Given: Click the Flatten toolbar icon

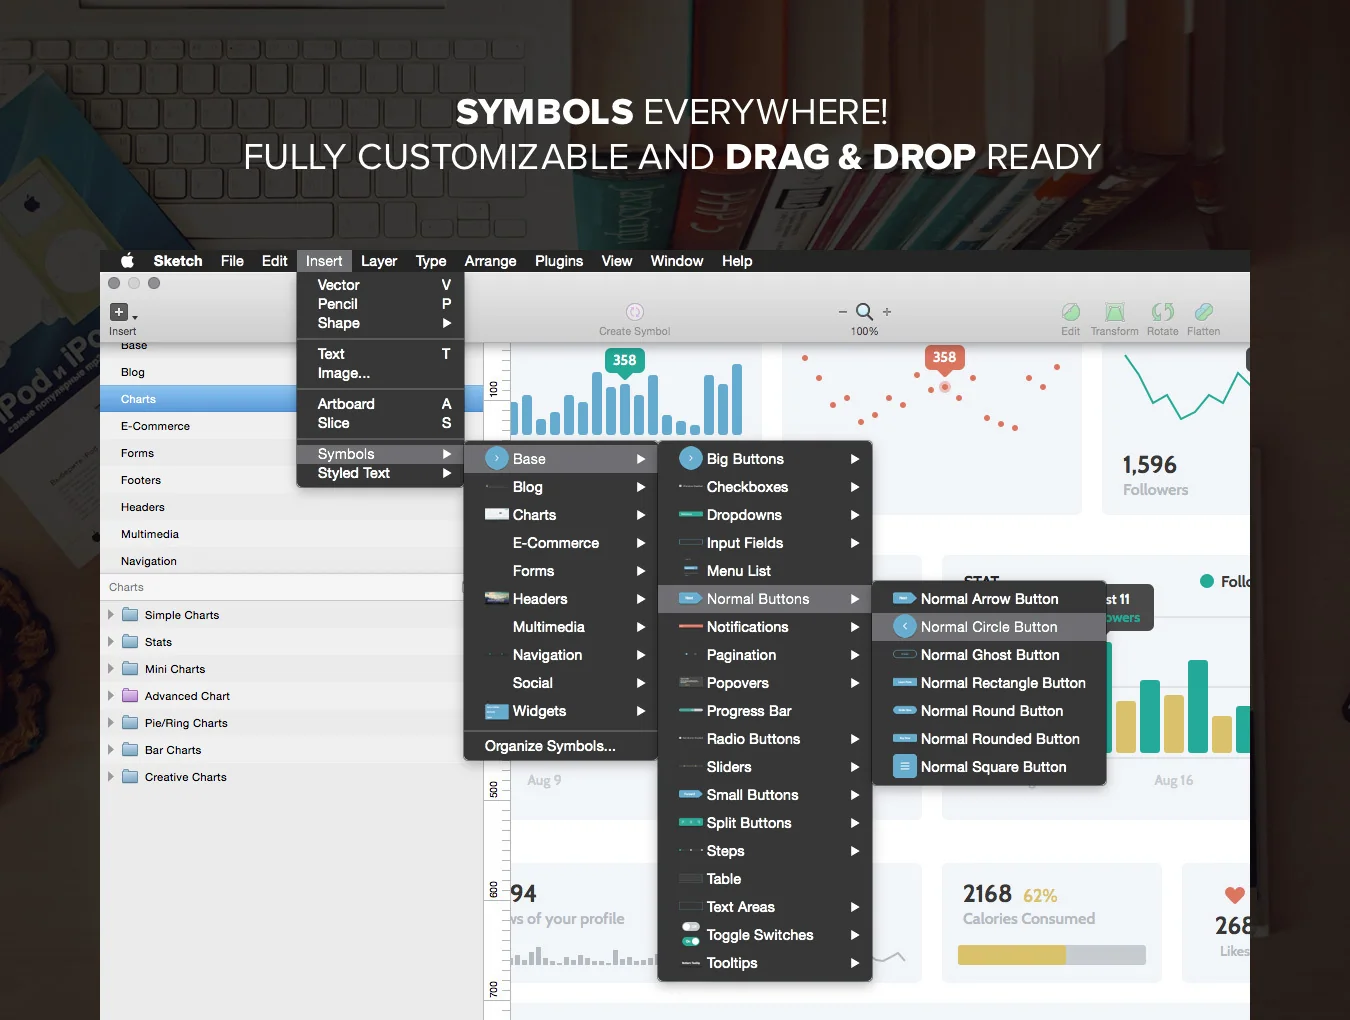Looking at the screenshot, I should point(1204,312).
